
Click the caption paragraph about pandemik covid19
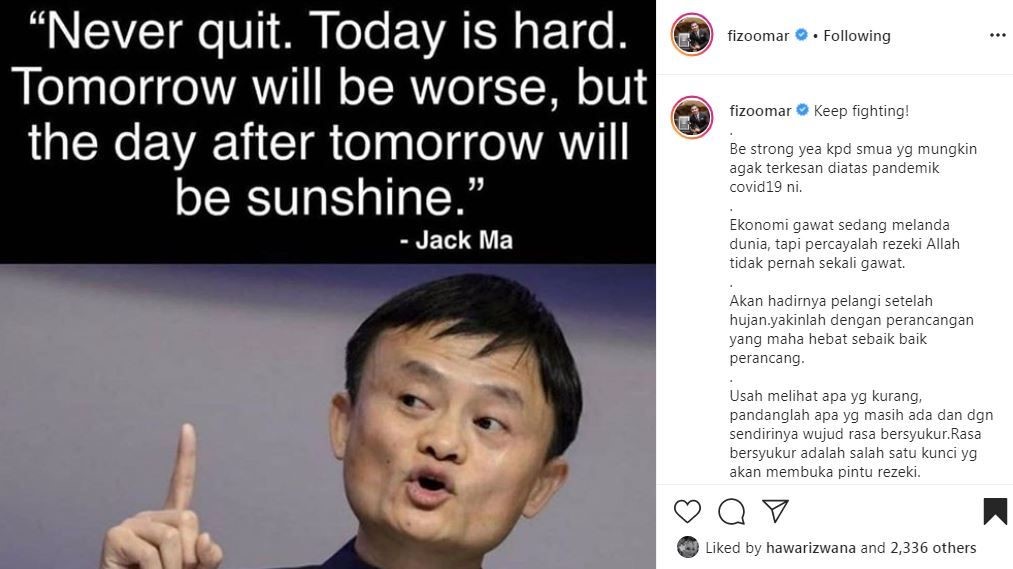tap(853, 168)
